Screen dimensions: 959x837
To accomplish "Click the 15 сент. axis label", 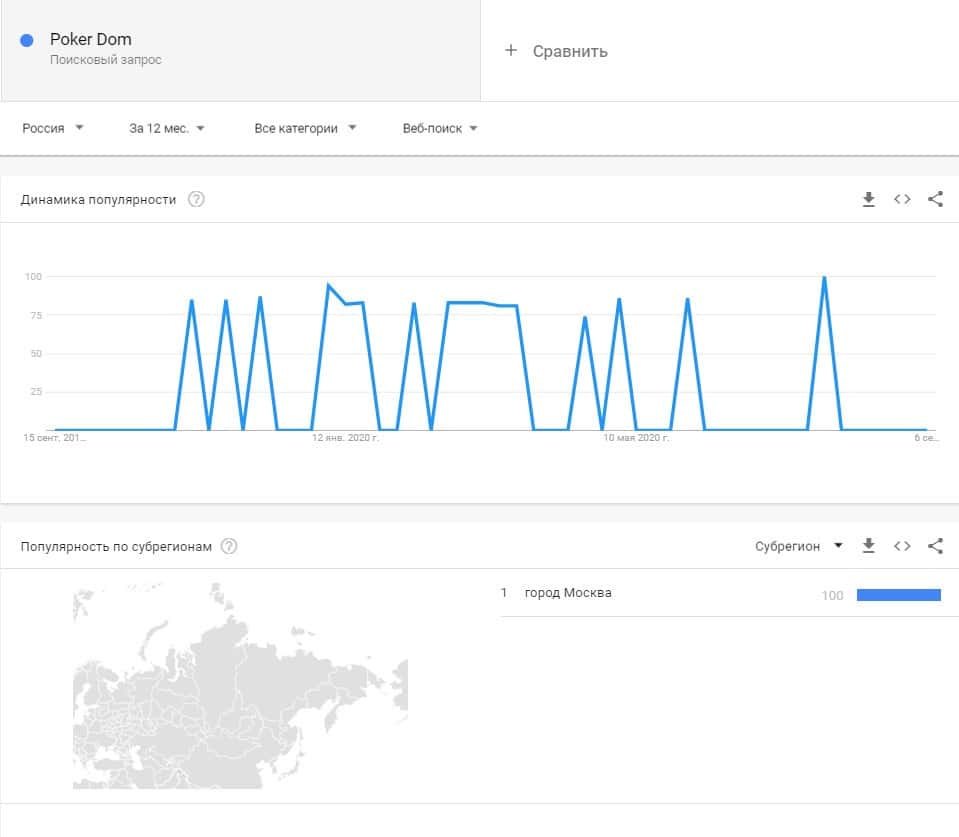I will [x=54, y=438].
